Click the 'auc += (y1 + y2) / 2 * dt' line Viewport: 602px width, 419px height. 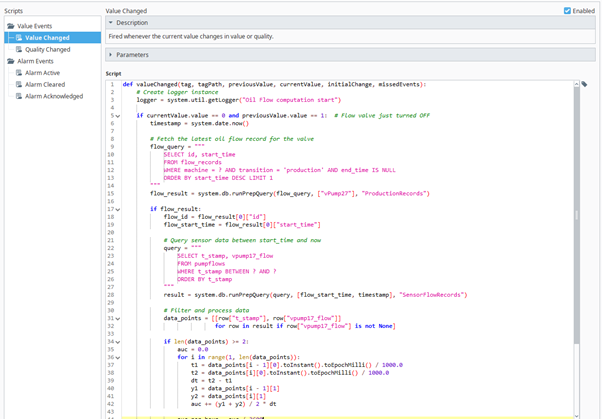(233, 404)
